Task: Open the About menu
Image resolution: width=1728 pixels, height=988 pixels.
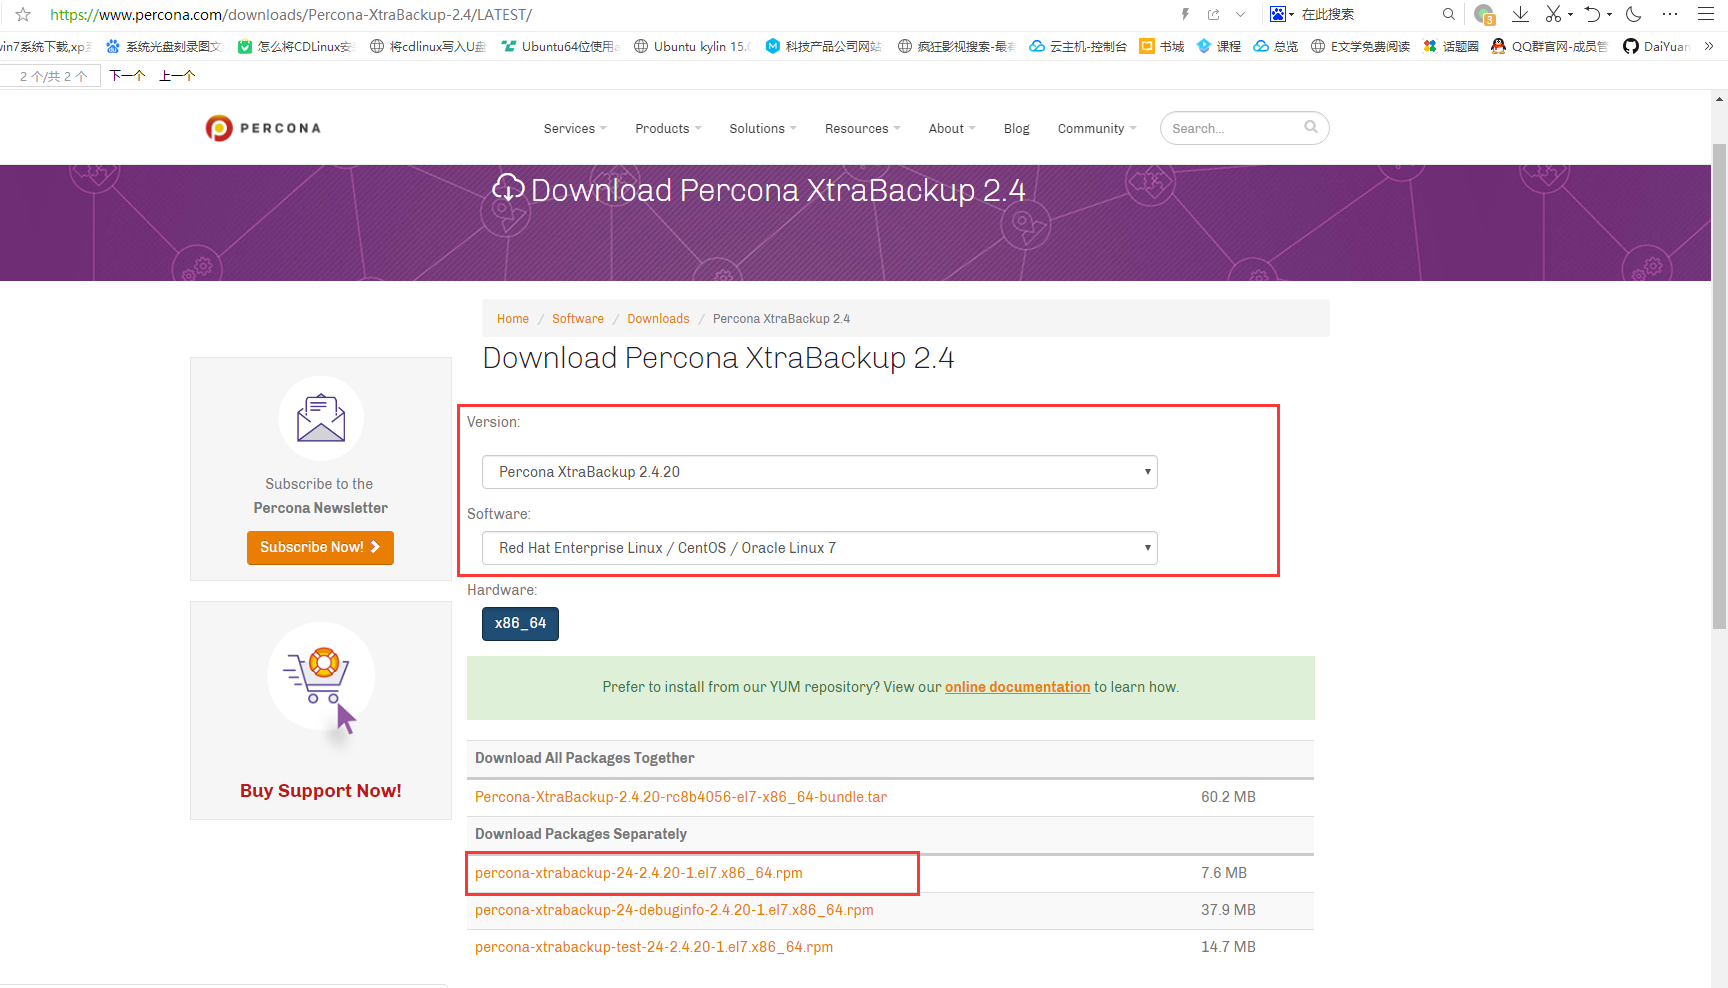Action: 951,129
